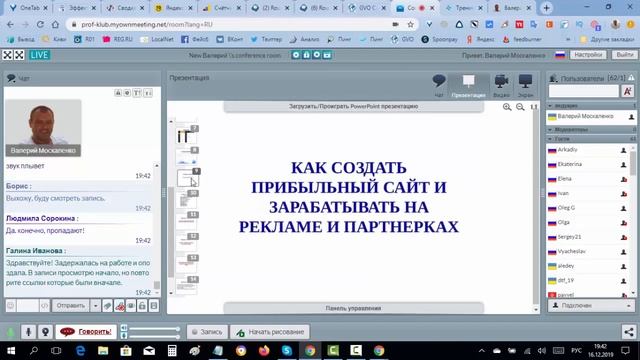Viewport: 640px width, 360px height.
Task: Click the second layout arrows icon beside LIVE
Action: 19,55
